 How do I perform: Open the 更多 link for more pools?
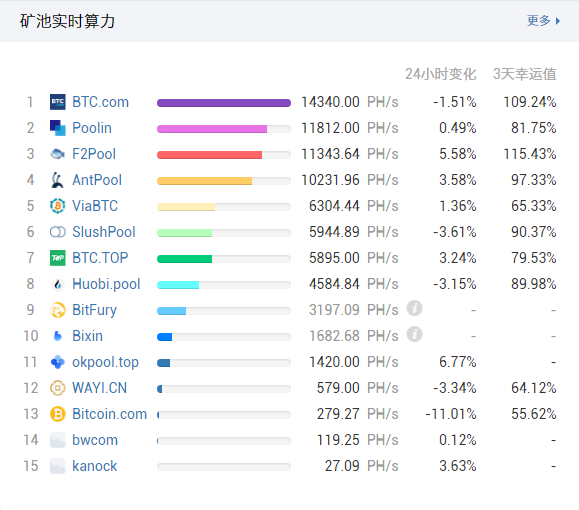click(x=543, y=21)
